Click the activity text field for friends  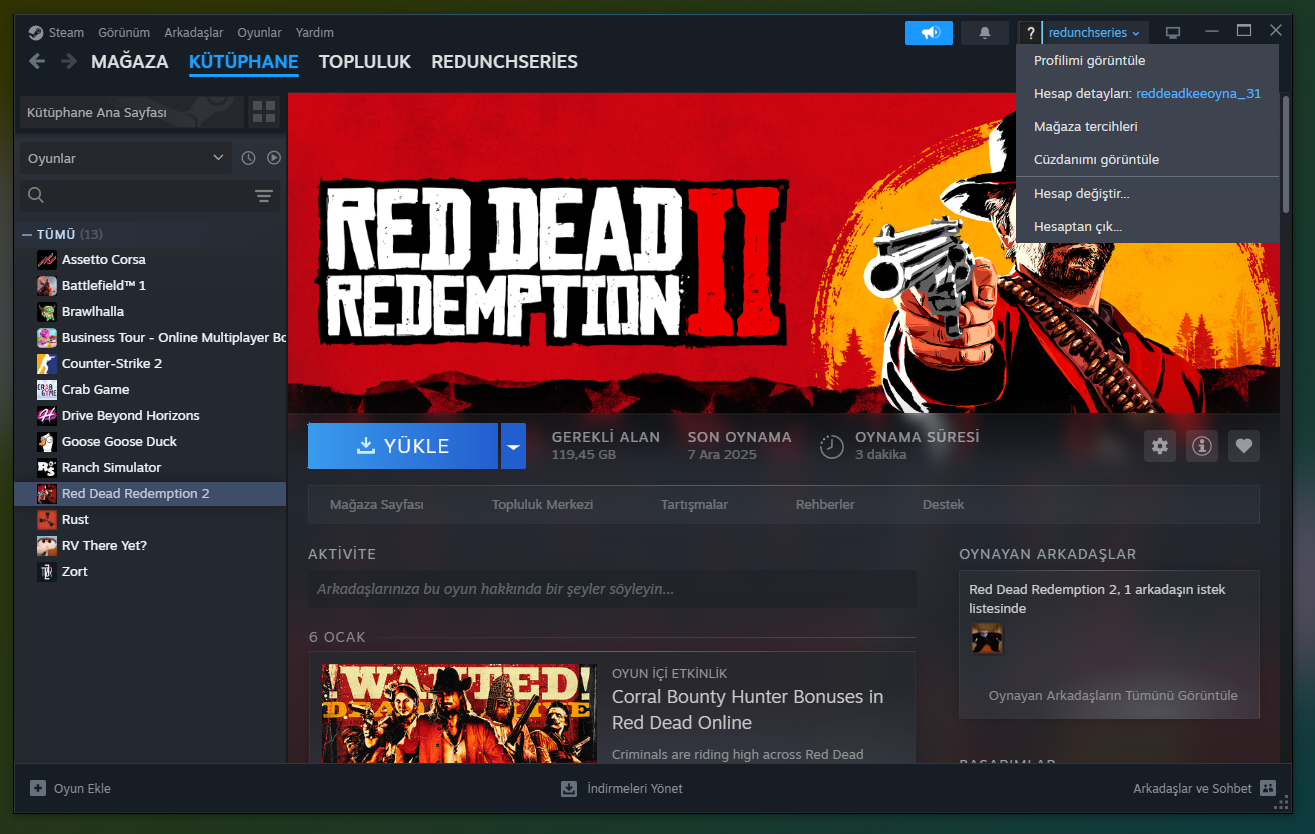point(612,589)
